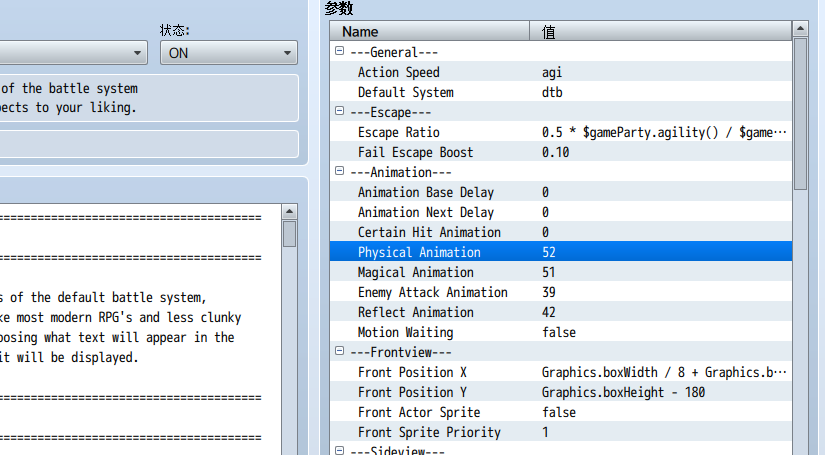Collapse the ---Animation--- parameter group
The width and height of the screenshot is (825, 455).
[339, 171]
